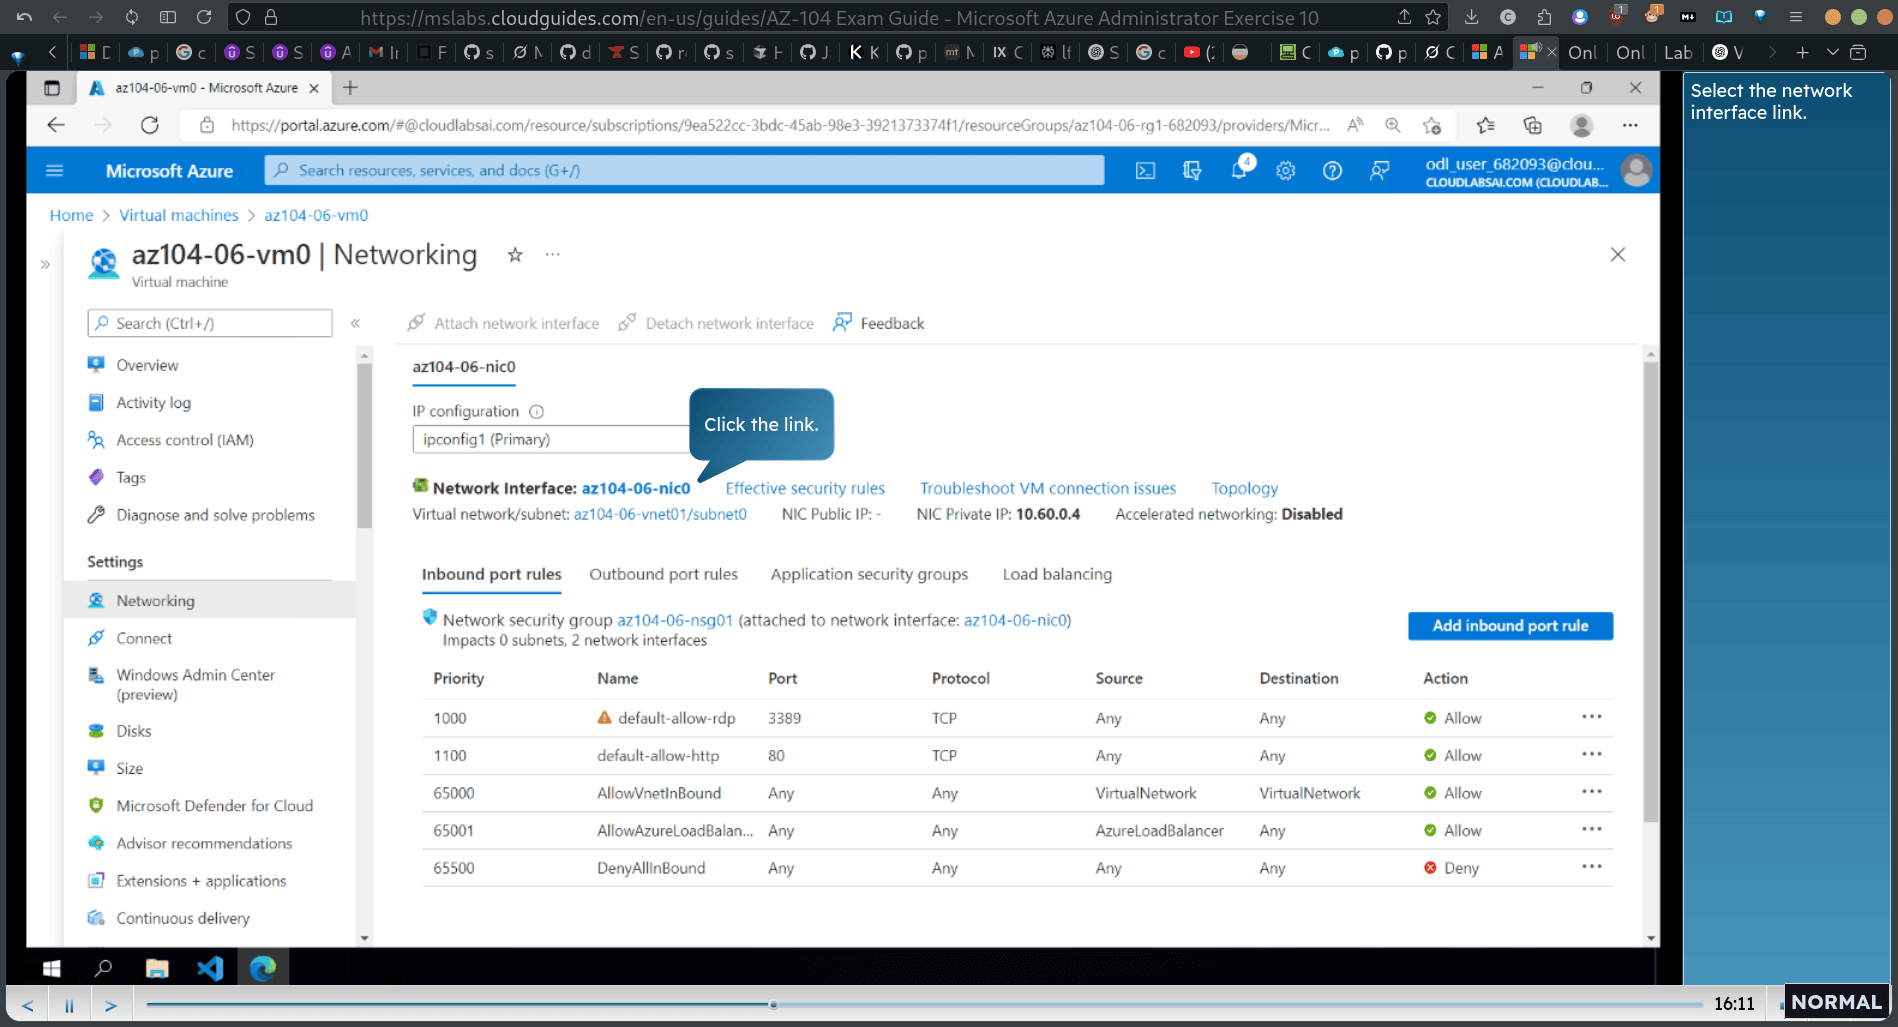Viewport: 1898px width, 1027px height.
Task: Open more options ellipsis beside page title
Action: click(552, 255)
